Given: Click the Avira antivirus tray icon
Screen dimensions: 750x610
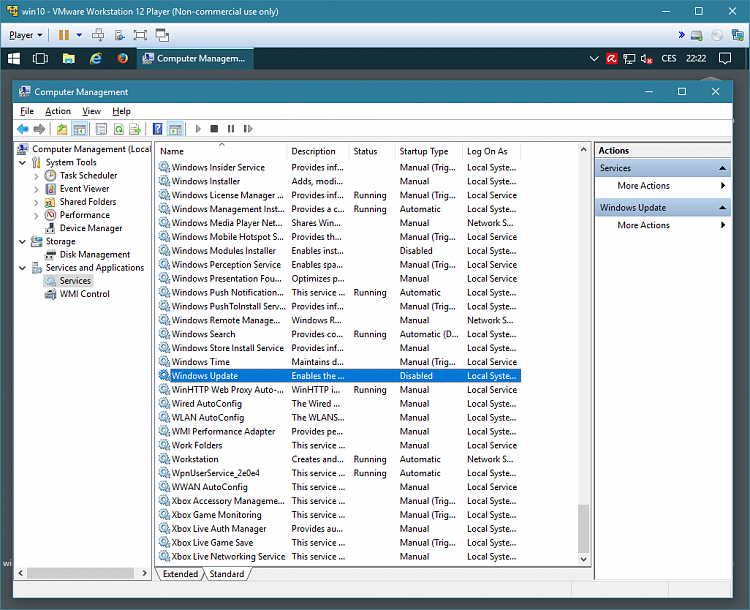Looking at the screenshot, I should [611, 59].
